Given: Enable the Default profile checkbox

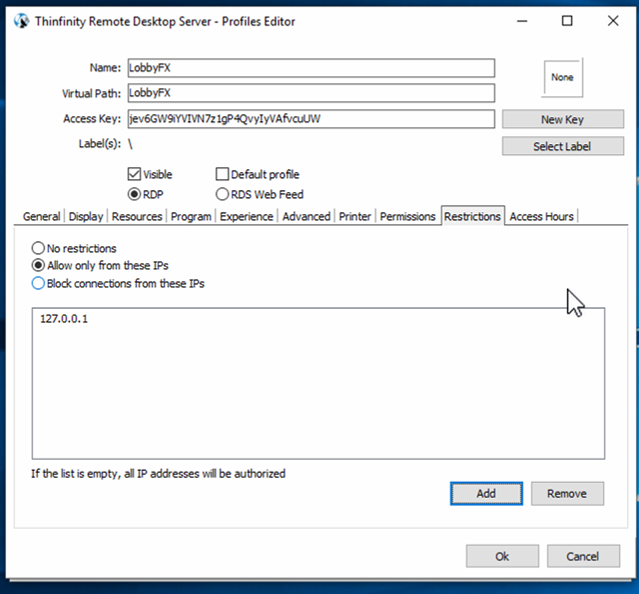Looking at the screenshot, I should [223, 174].
